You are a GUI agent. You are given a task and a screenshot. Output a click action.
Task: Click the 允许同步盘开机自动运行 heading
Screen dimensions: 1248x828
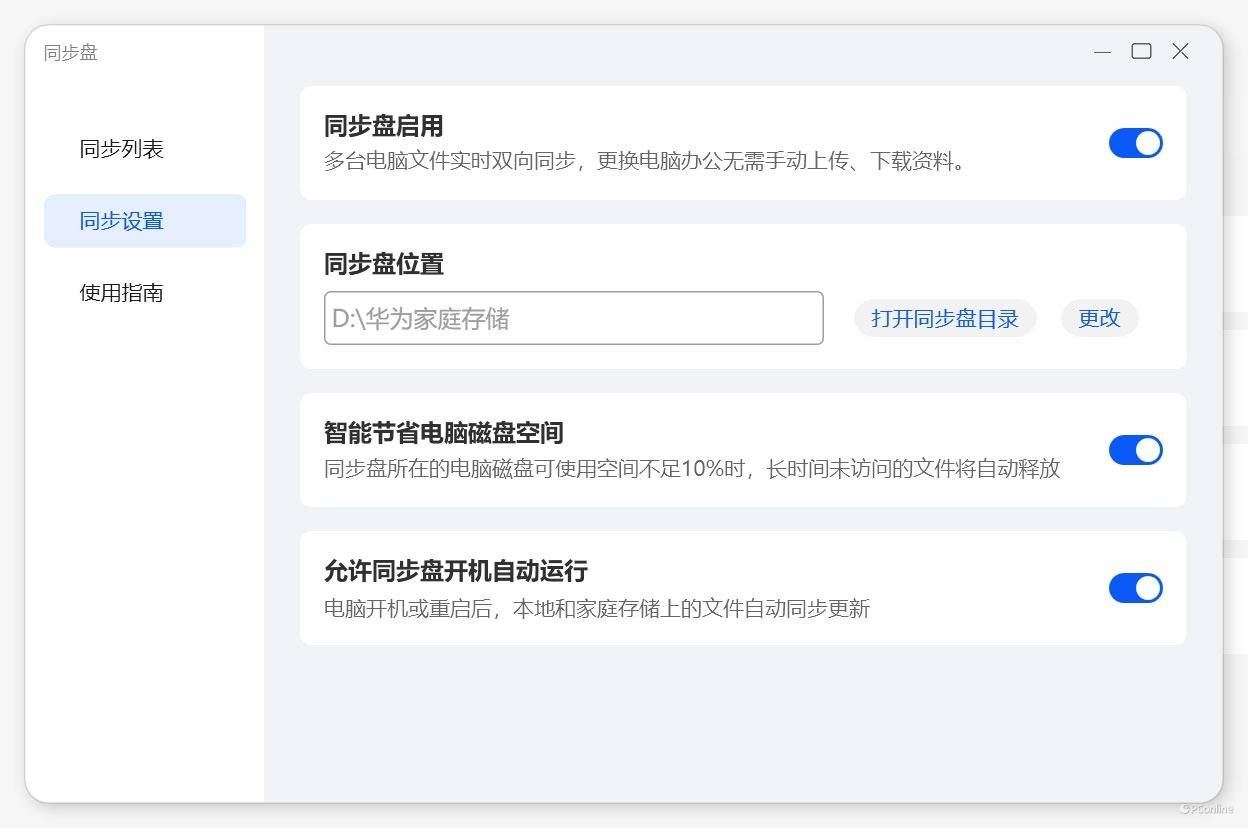click(x=455, y=571)
